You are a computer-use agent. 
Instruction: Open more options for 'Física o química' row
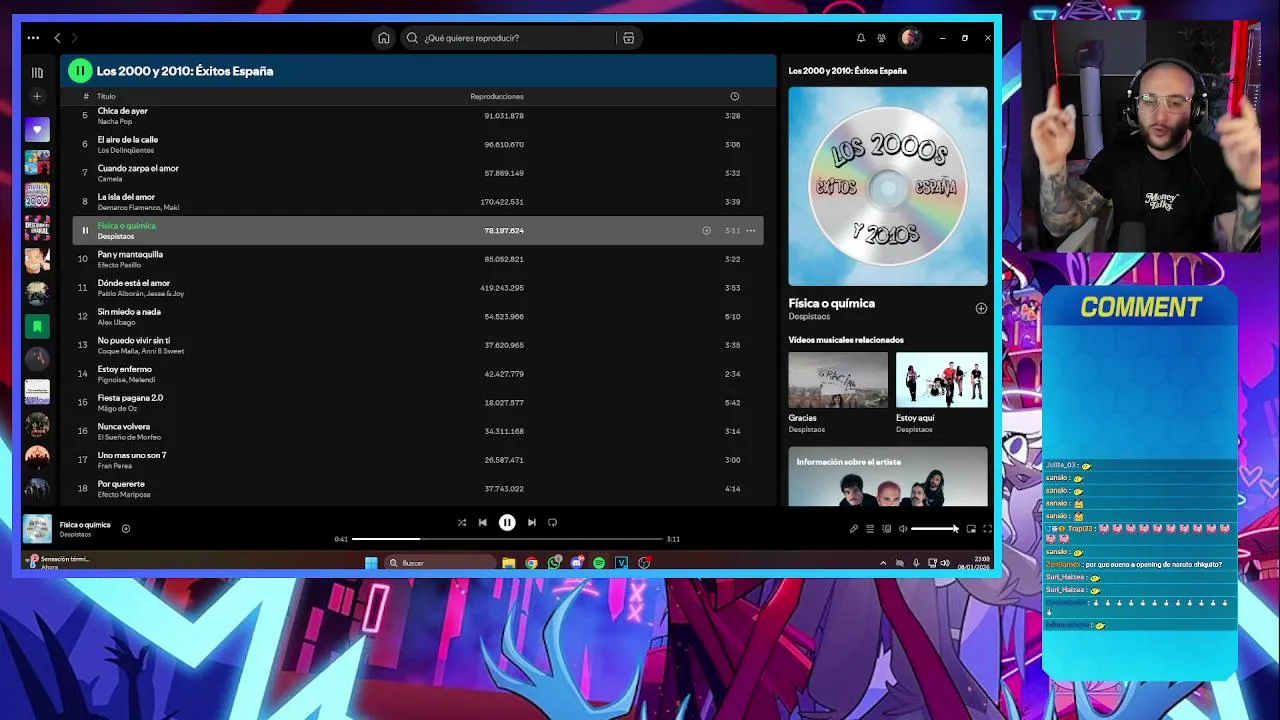[x=751, y=231]
